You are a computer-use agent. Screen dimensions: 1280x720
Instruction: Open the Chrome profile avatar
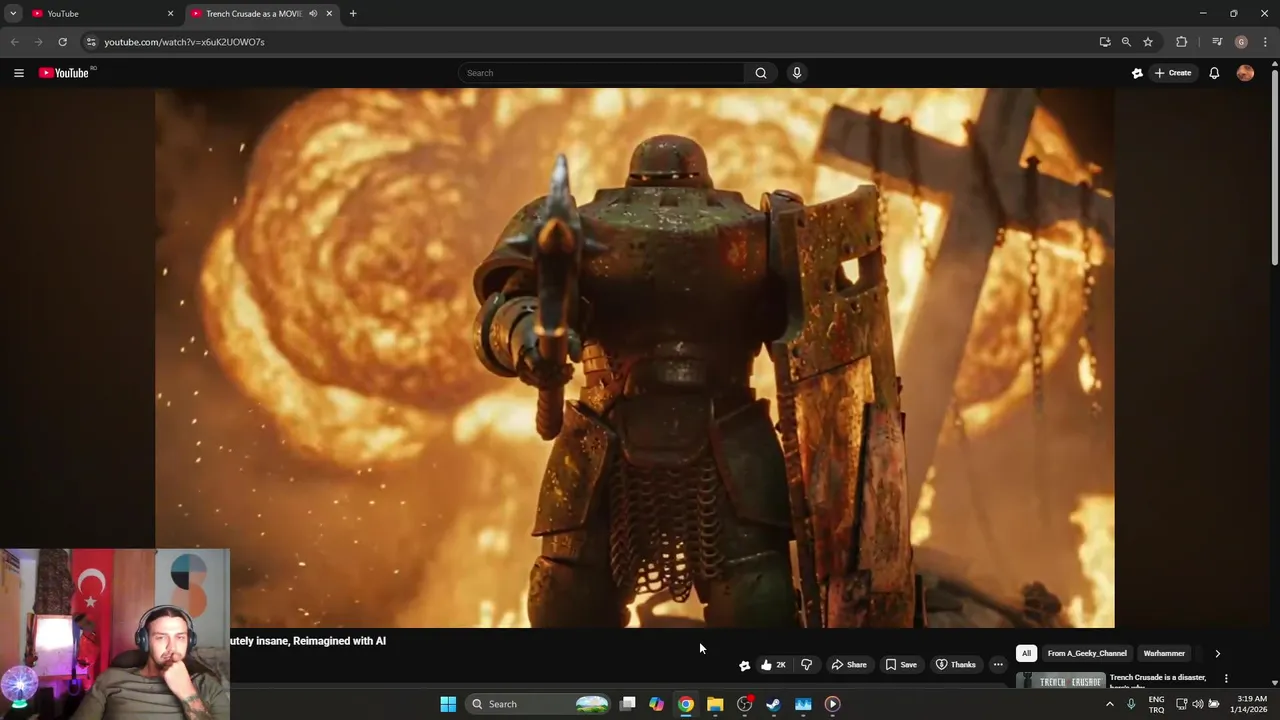[1241, 42]
